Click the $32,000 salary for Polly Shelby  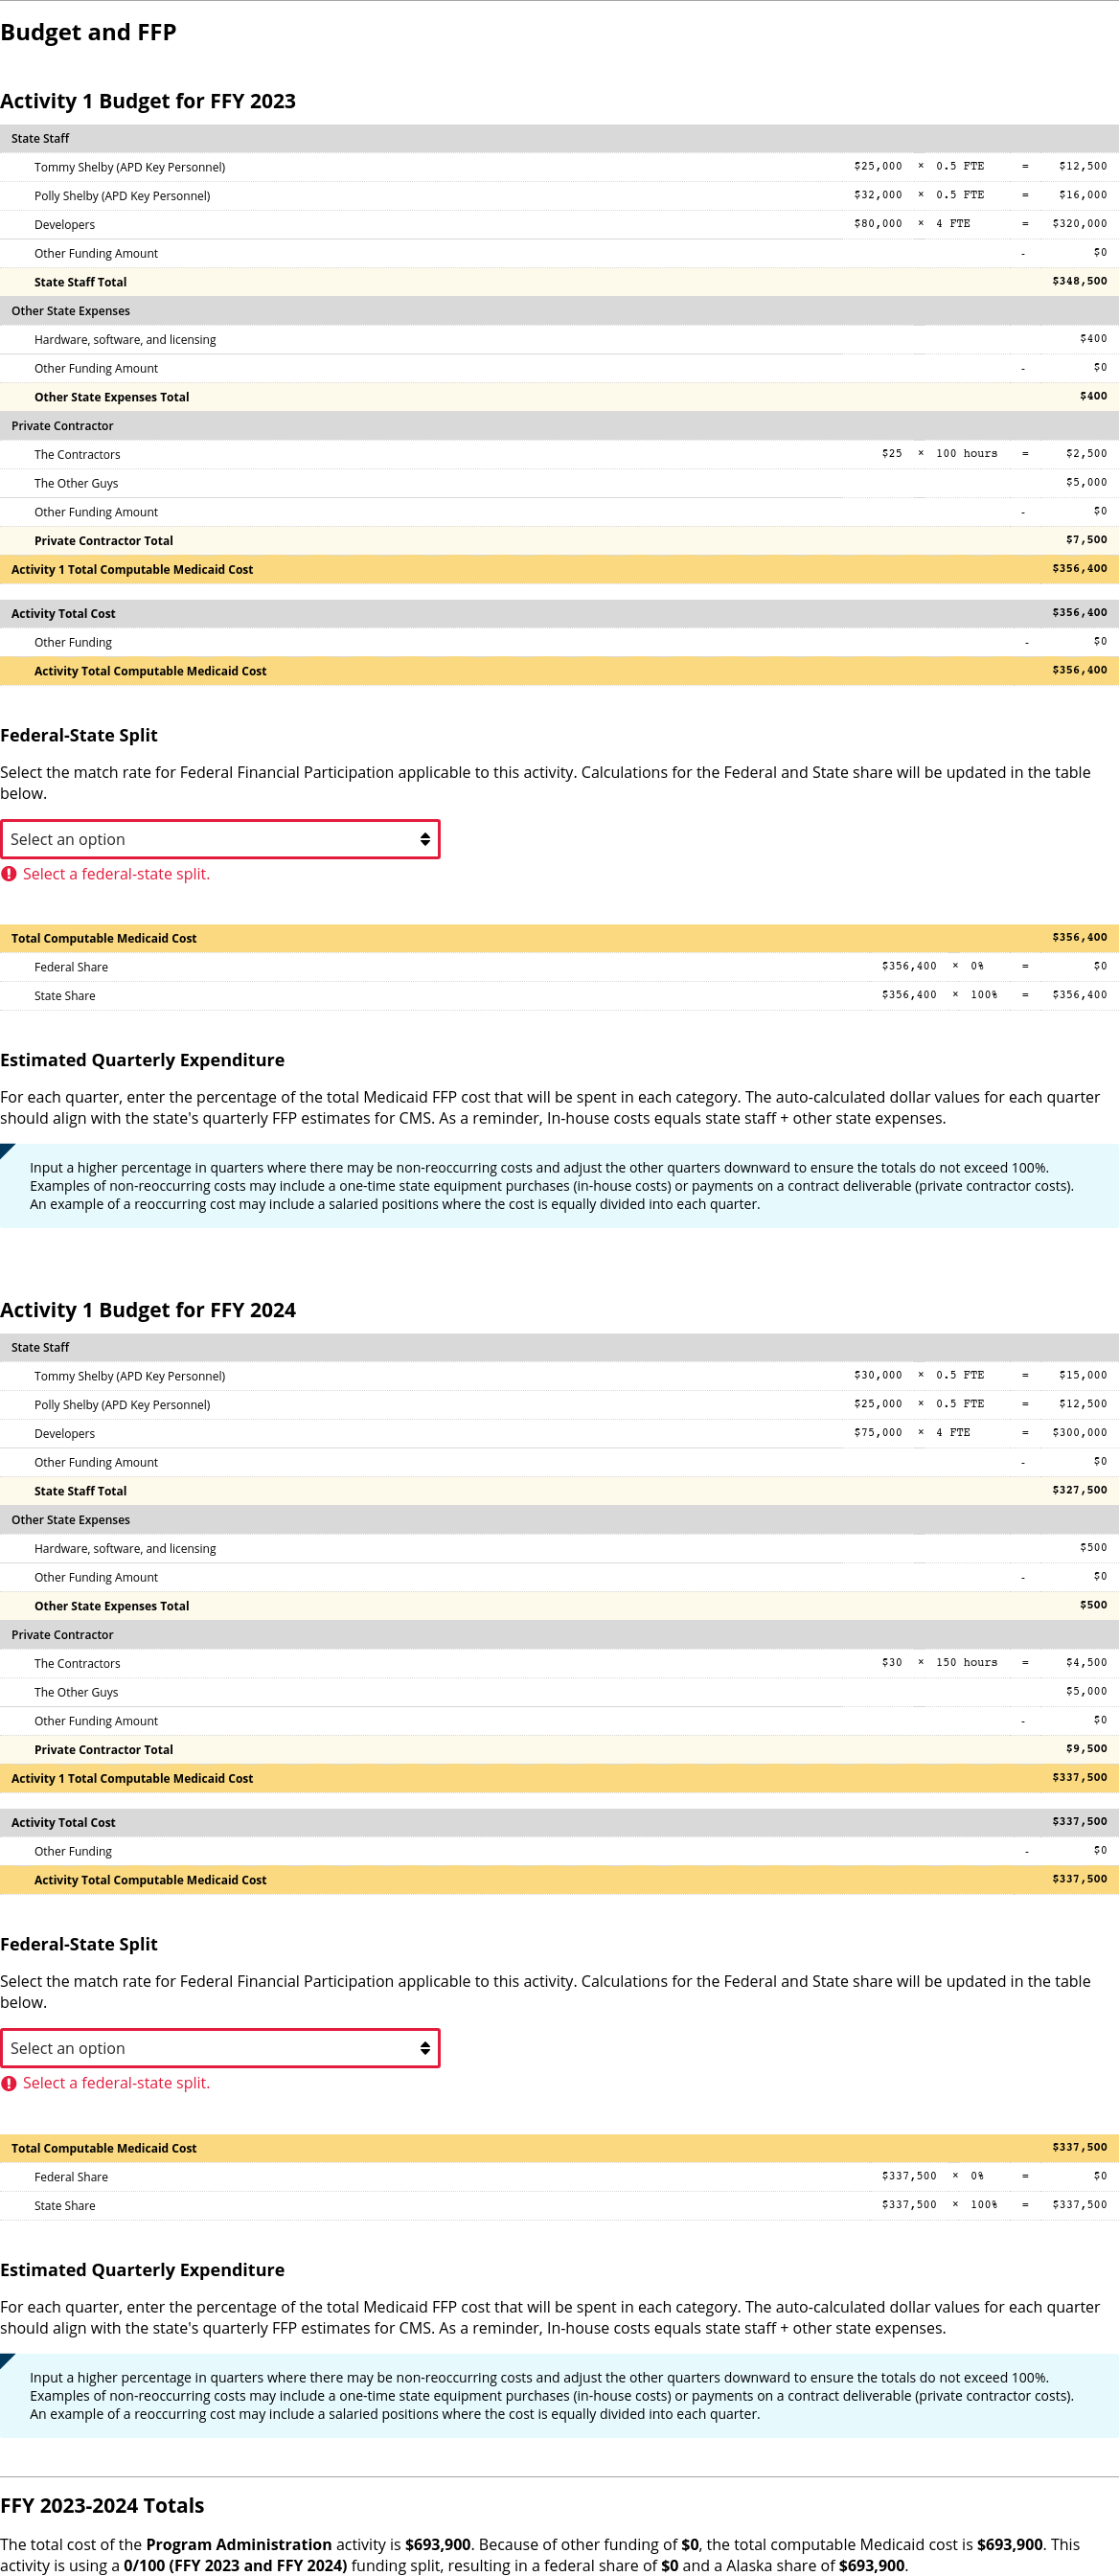pyautogui.click(x=878, y=195)
